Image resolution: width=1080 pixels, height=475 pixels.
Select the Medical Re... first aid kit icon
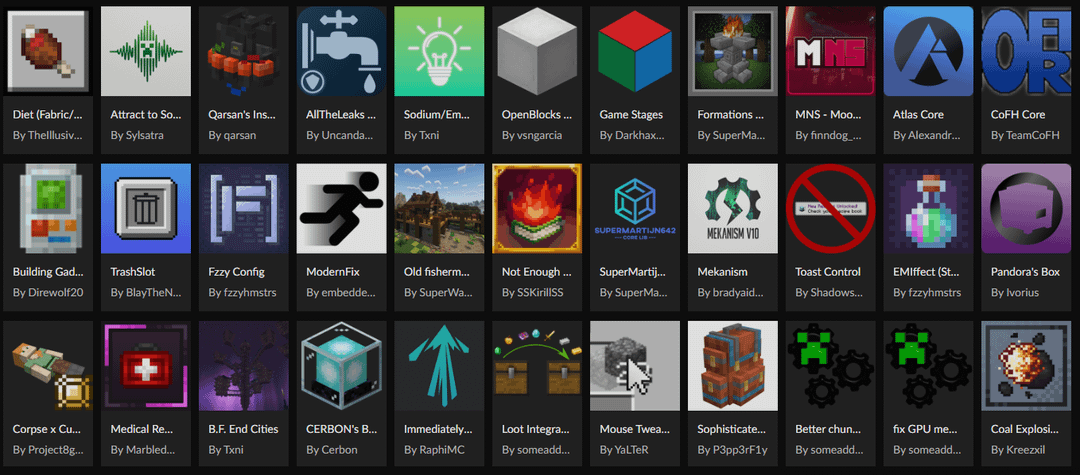coord(144,365)
